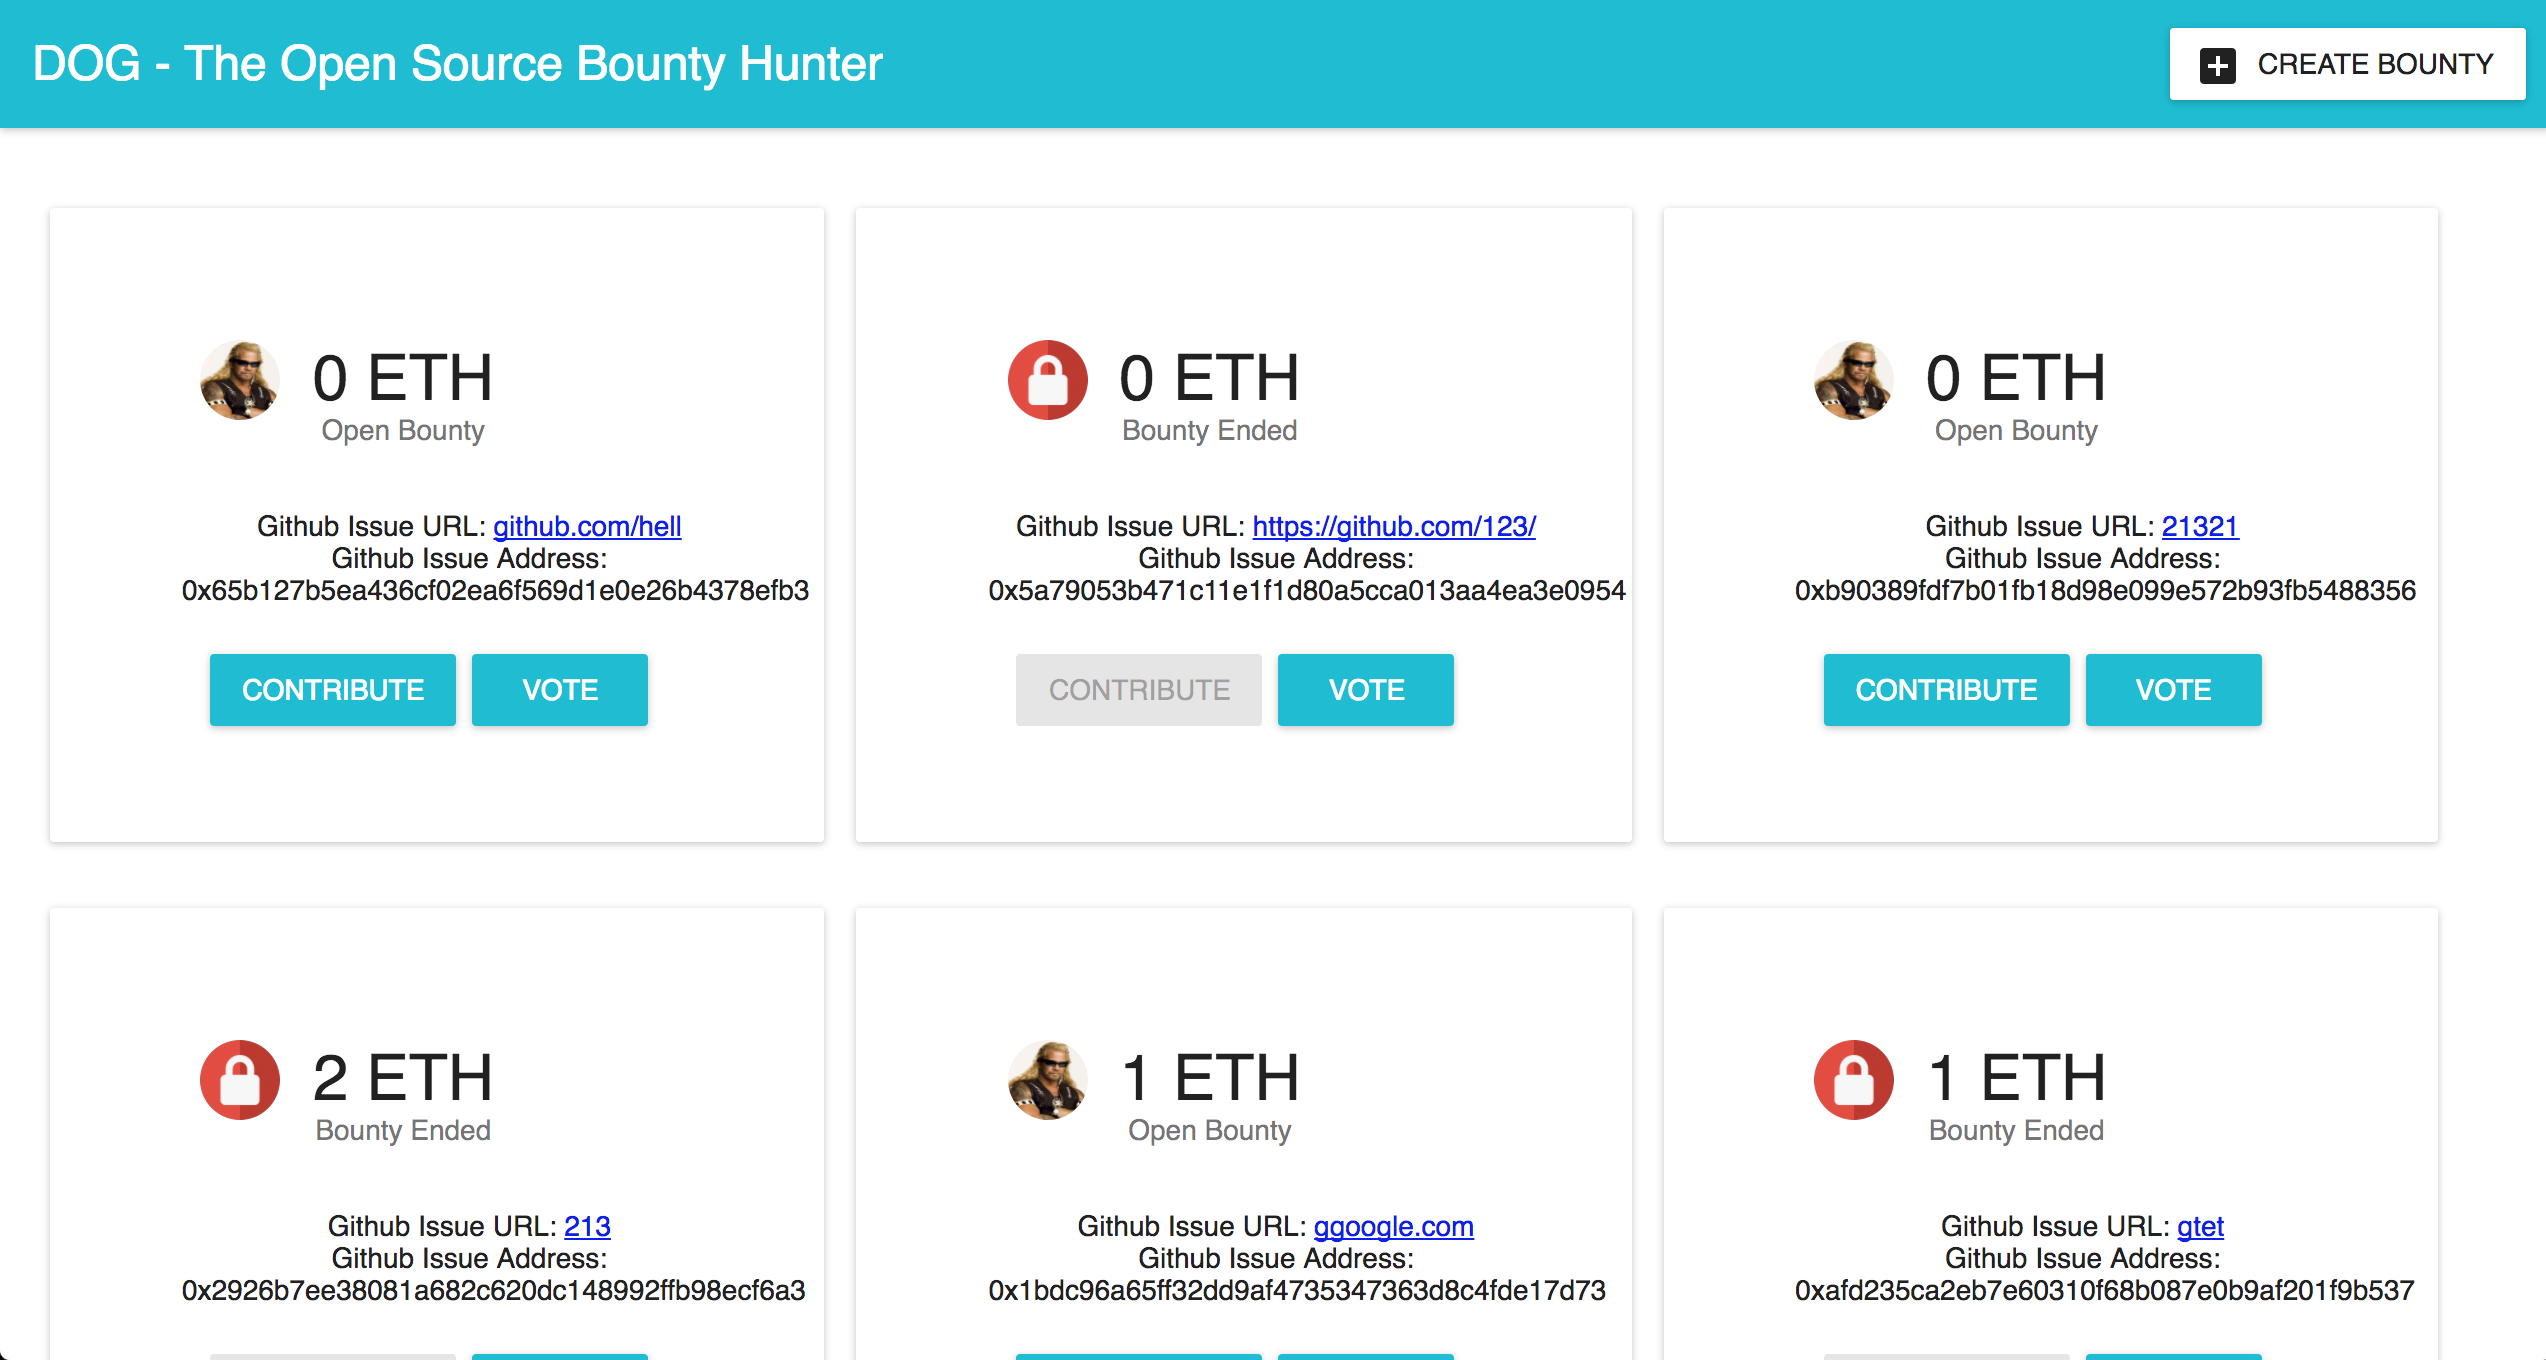Screen dimensions: 2546x1360
Task: Visit the ggoogle.com issue link
Action: pos(1393,1226)
